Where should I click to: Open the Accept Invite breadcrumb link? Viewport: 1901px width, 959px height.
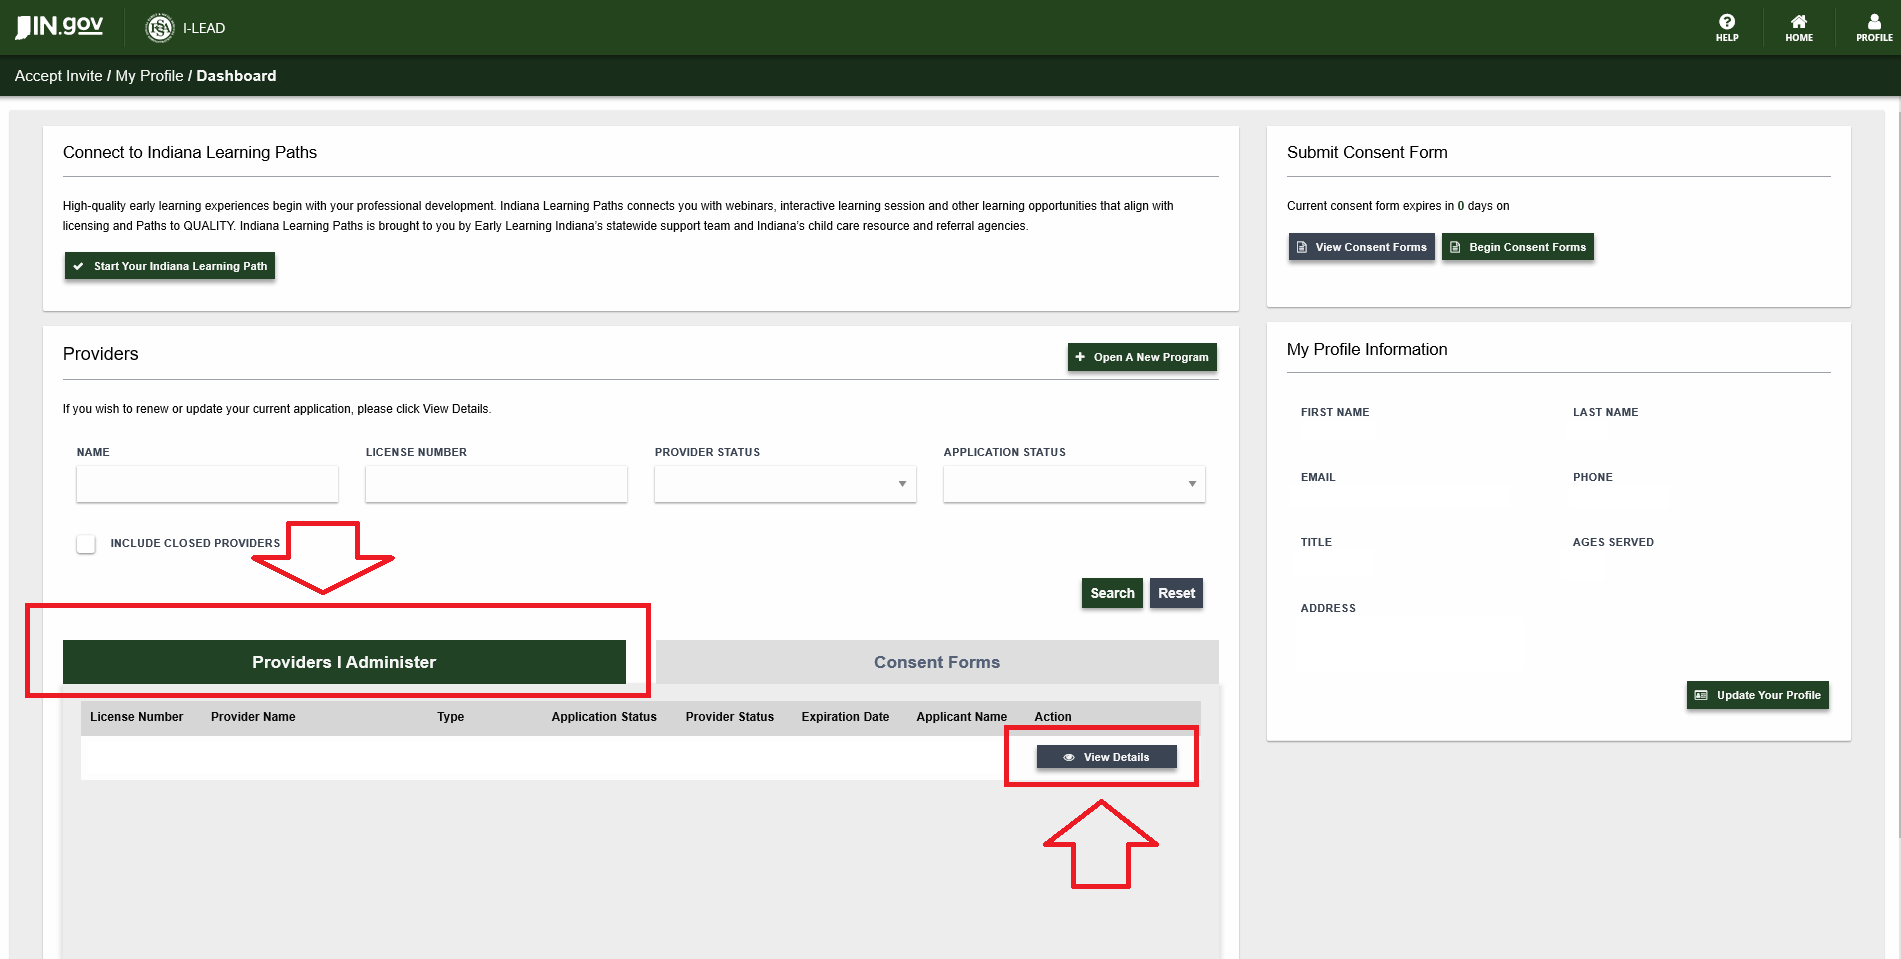point(58,76)
